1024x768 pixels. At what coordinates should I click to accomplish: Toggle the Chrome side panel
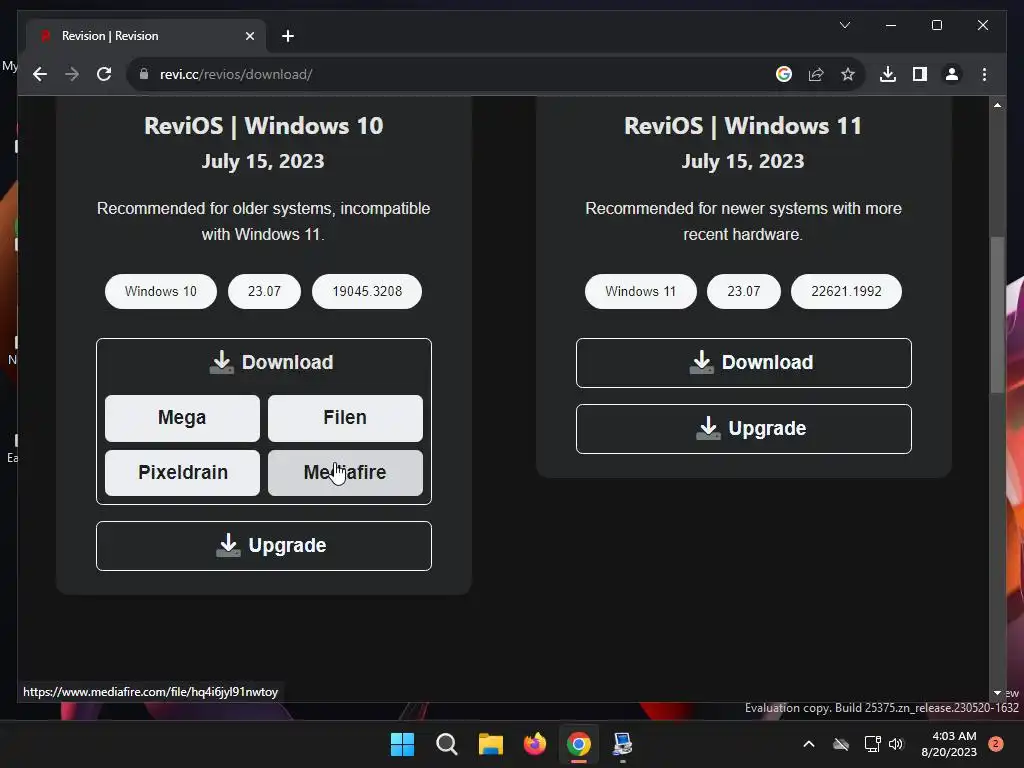[920, 74]
